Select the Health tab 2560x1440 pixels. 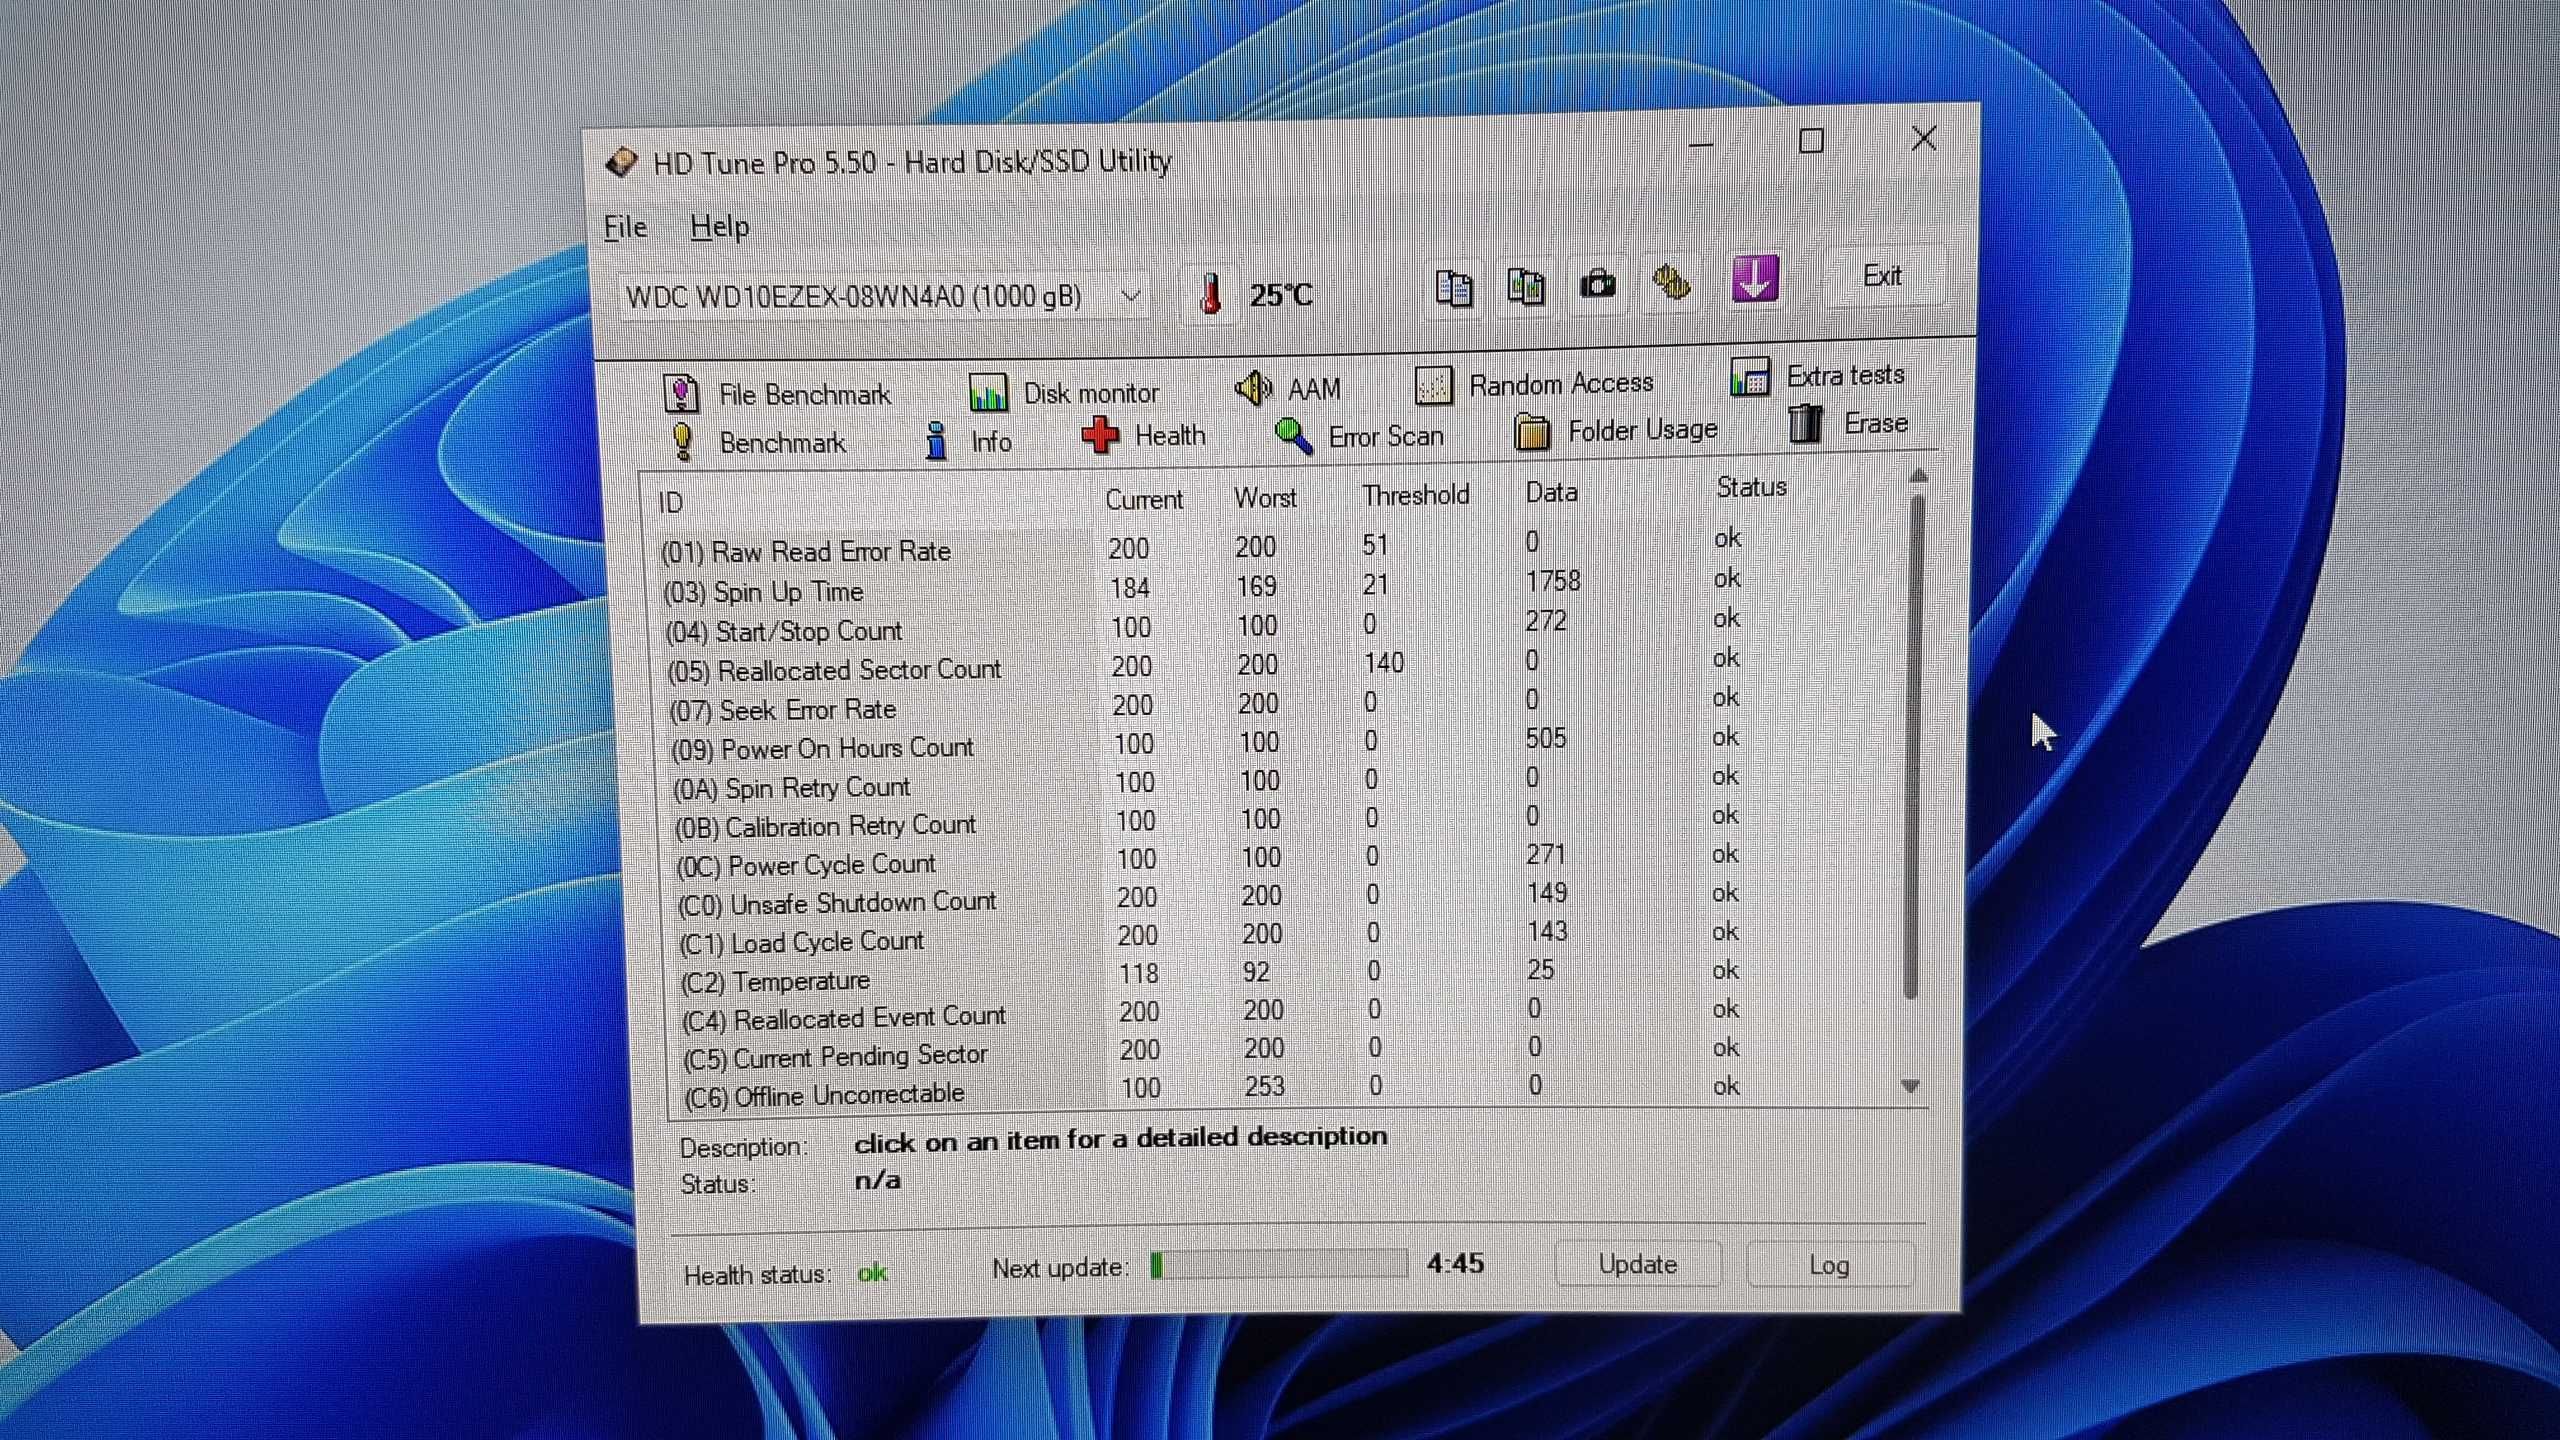pyautogui.click(x=1143, y=436)
